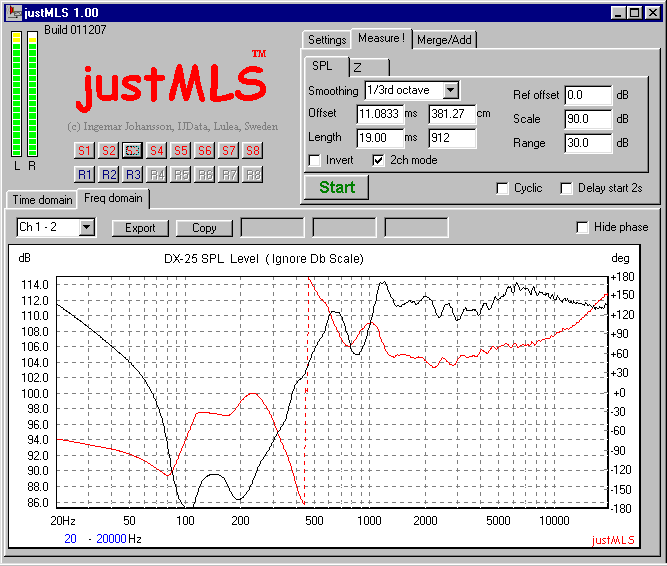Maximize the justMLS window
The height and width of the screenshot is (566, 667).
pyautogui.click(x=634, y=13)
